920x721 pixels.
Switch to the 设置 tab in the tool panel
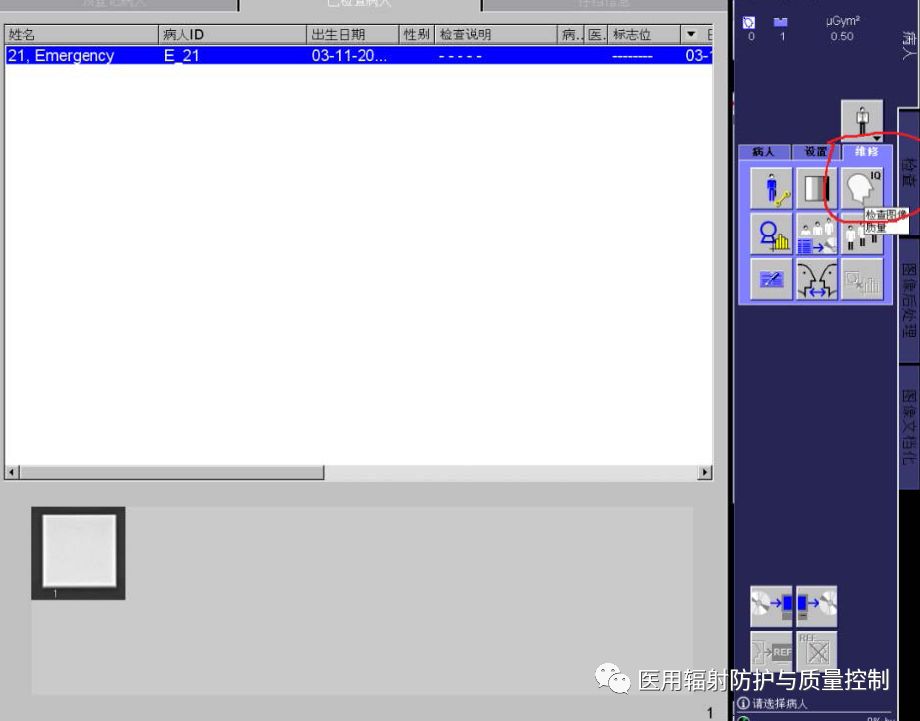click(816, 152)
